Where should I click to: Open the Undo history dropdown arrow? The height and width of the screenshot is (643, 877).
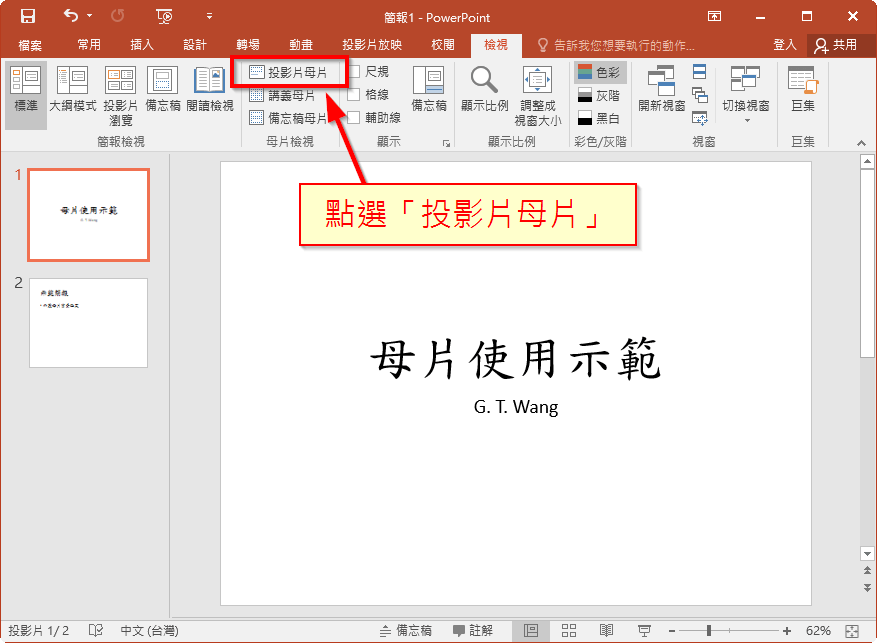point(90,16)
